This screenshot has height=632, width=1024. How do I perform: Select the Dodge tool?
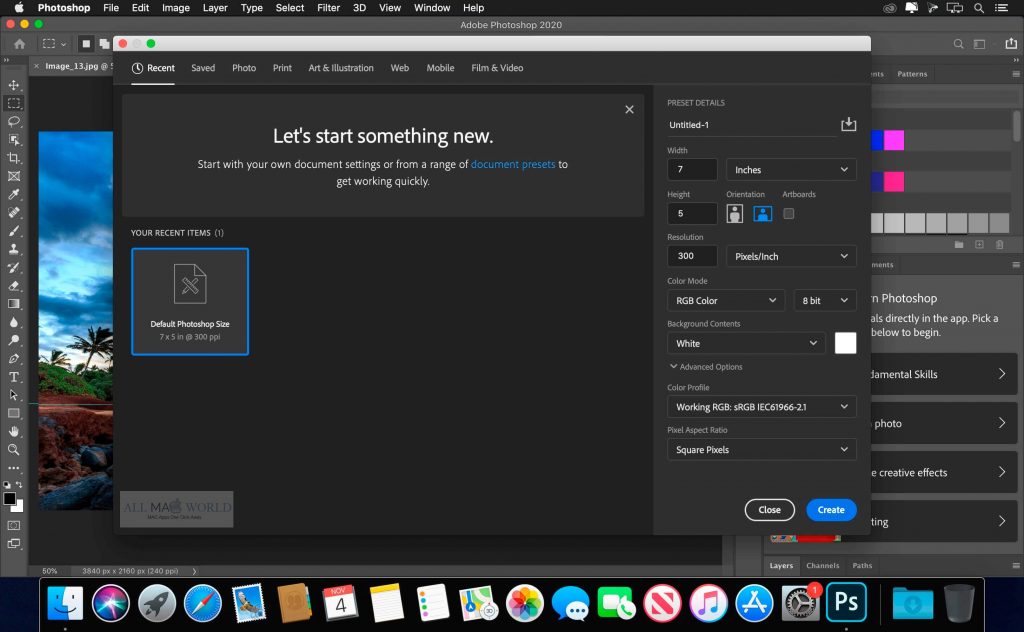coord(14,341)
